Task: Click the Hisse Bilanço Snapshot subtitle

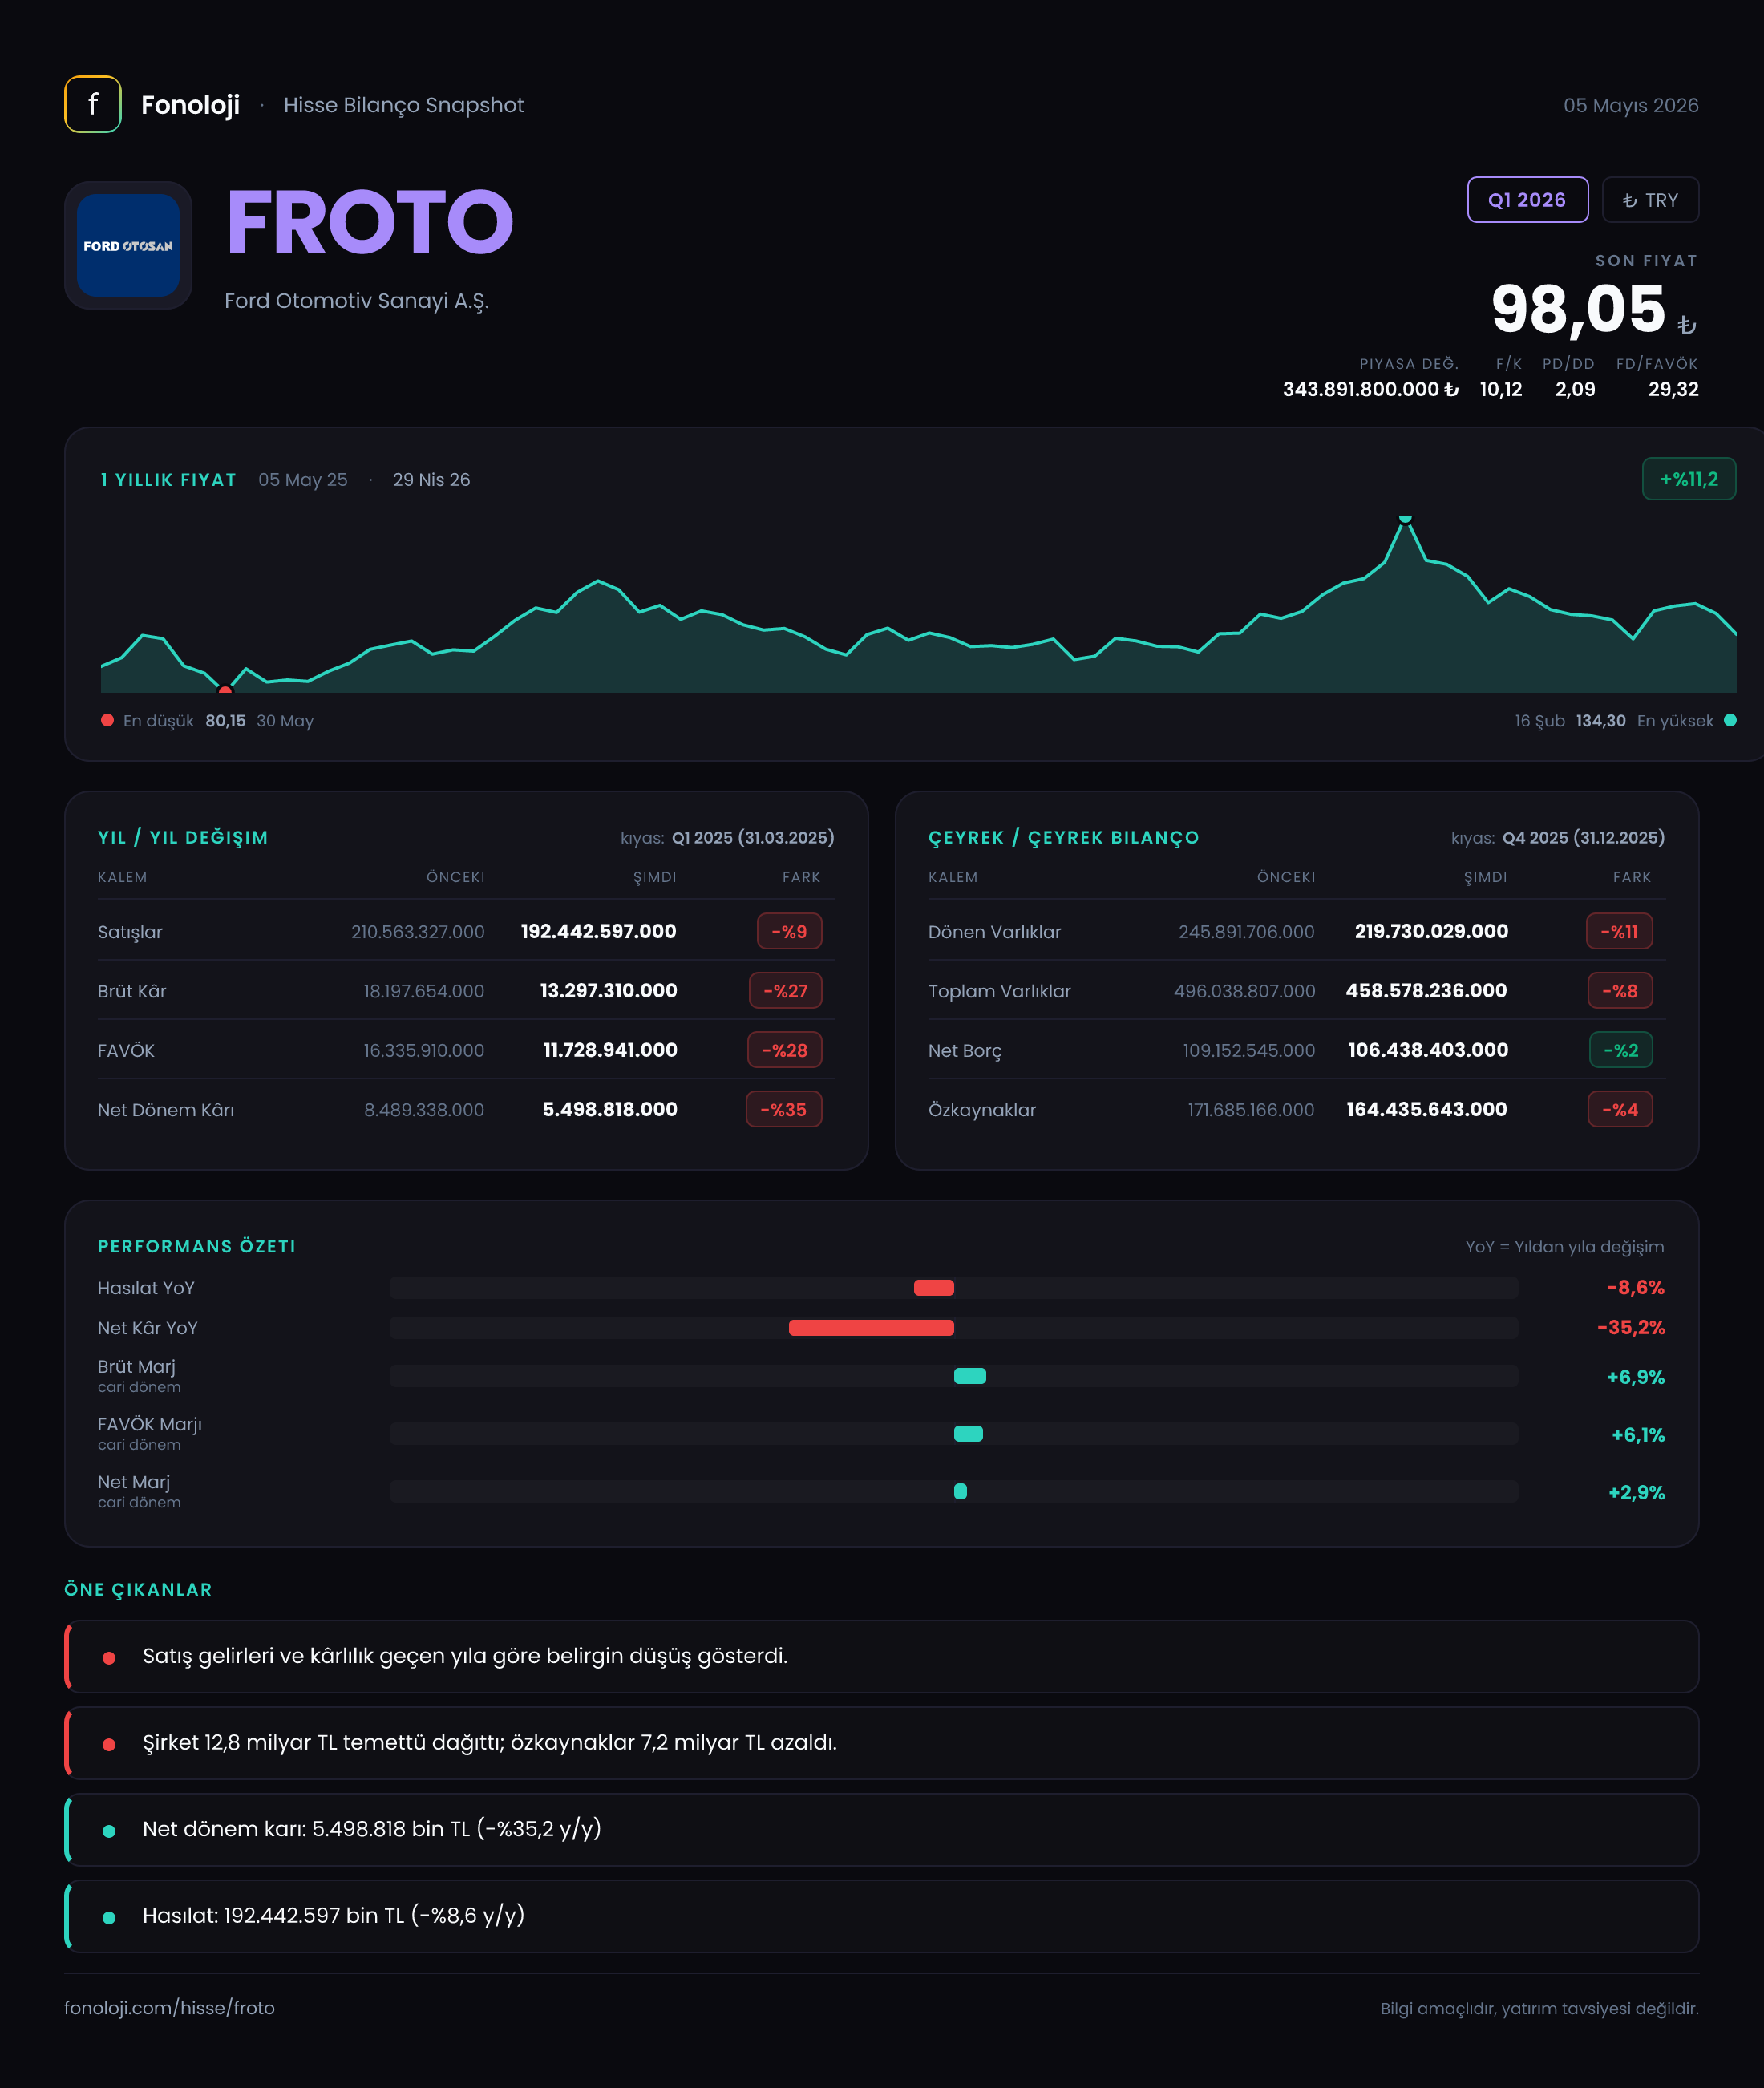Action: [x=403, y=105]
